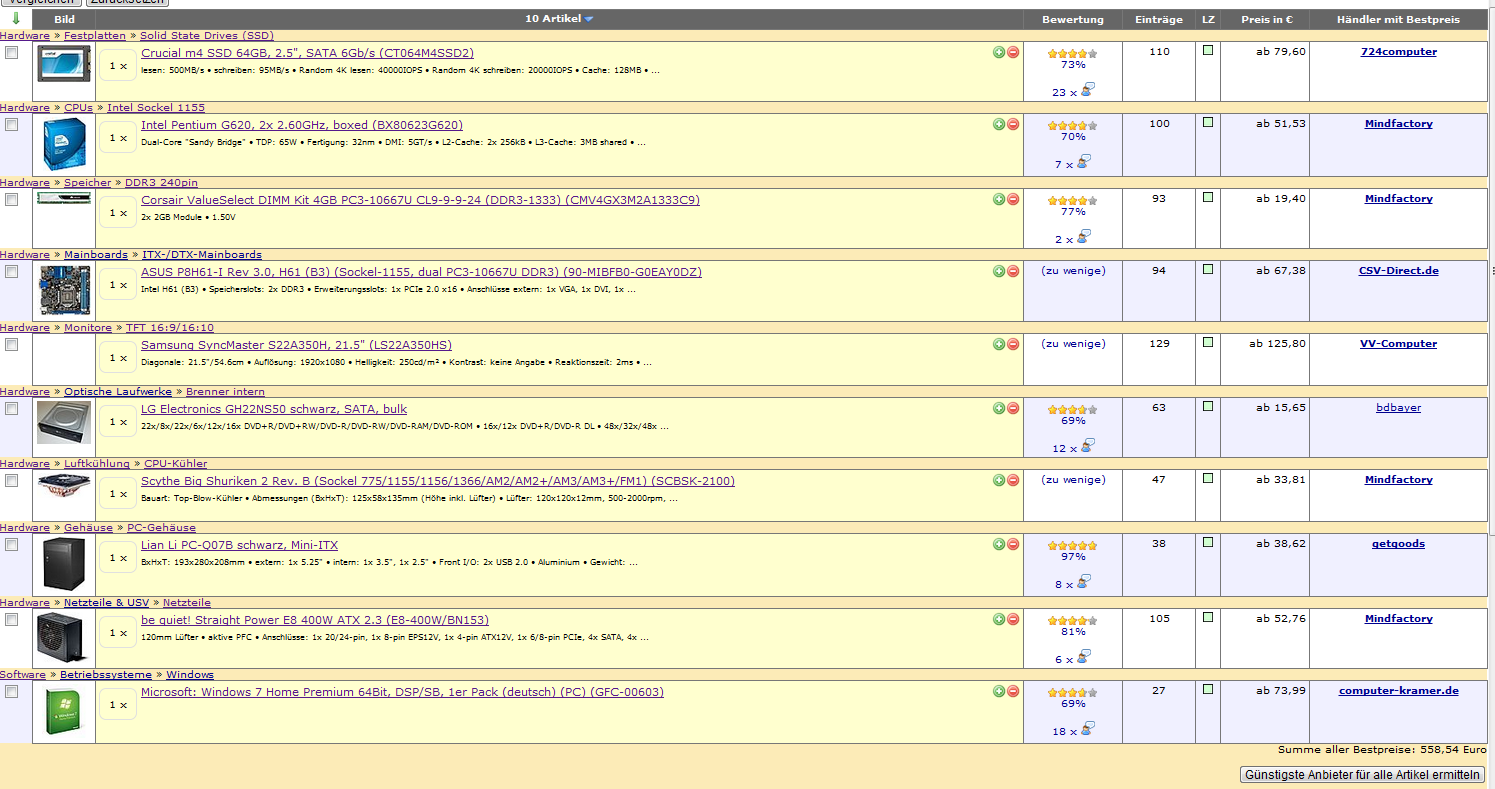This screenshot has height=789, width=1495.
Task: Open TFT 16:9/16:10 breadcrumb link
Action: click(170, 327)
